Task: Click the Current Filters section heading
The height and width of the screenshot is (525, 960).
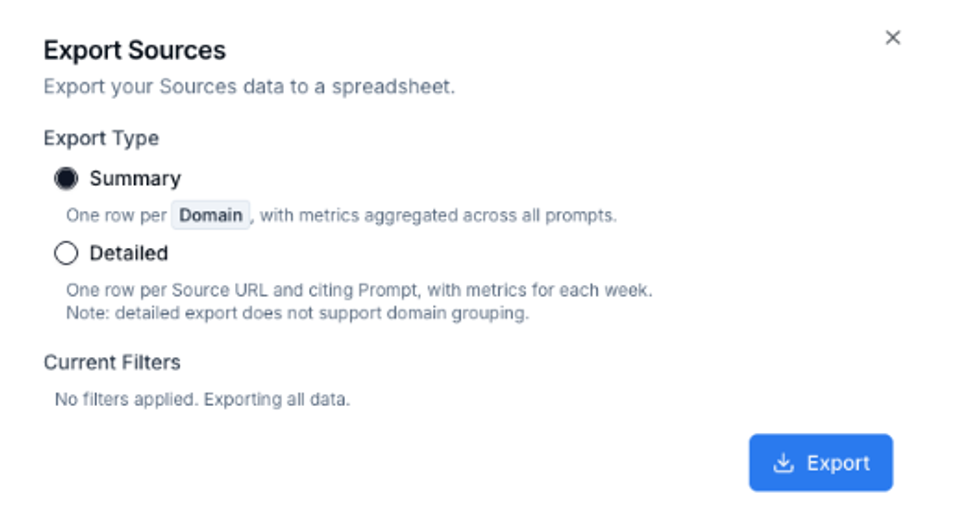Action: (x=112, y=362)
